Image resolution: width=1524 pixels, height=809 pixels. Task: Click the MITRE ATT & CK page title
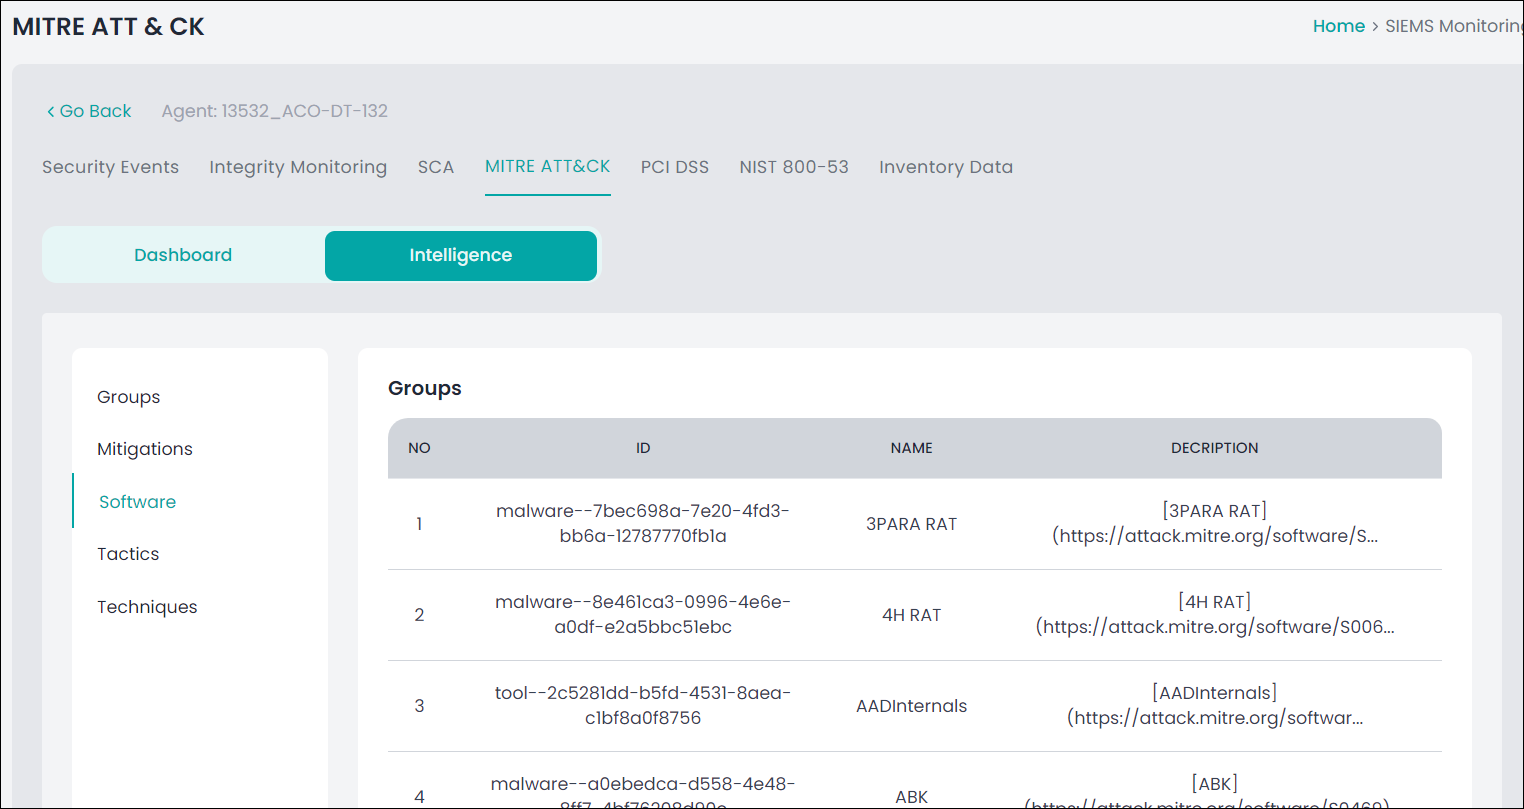pos(108,27)
